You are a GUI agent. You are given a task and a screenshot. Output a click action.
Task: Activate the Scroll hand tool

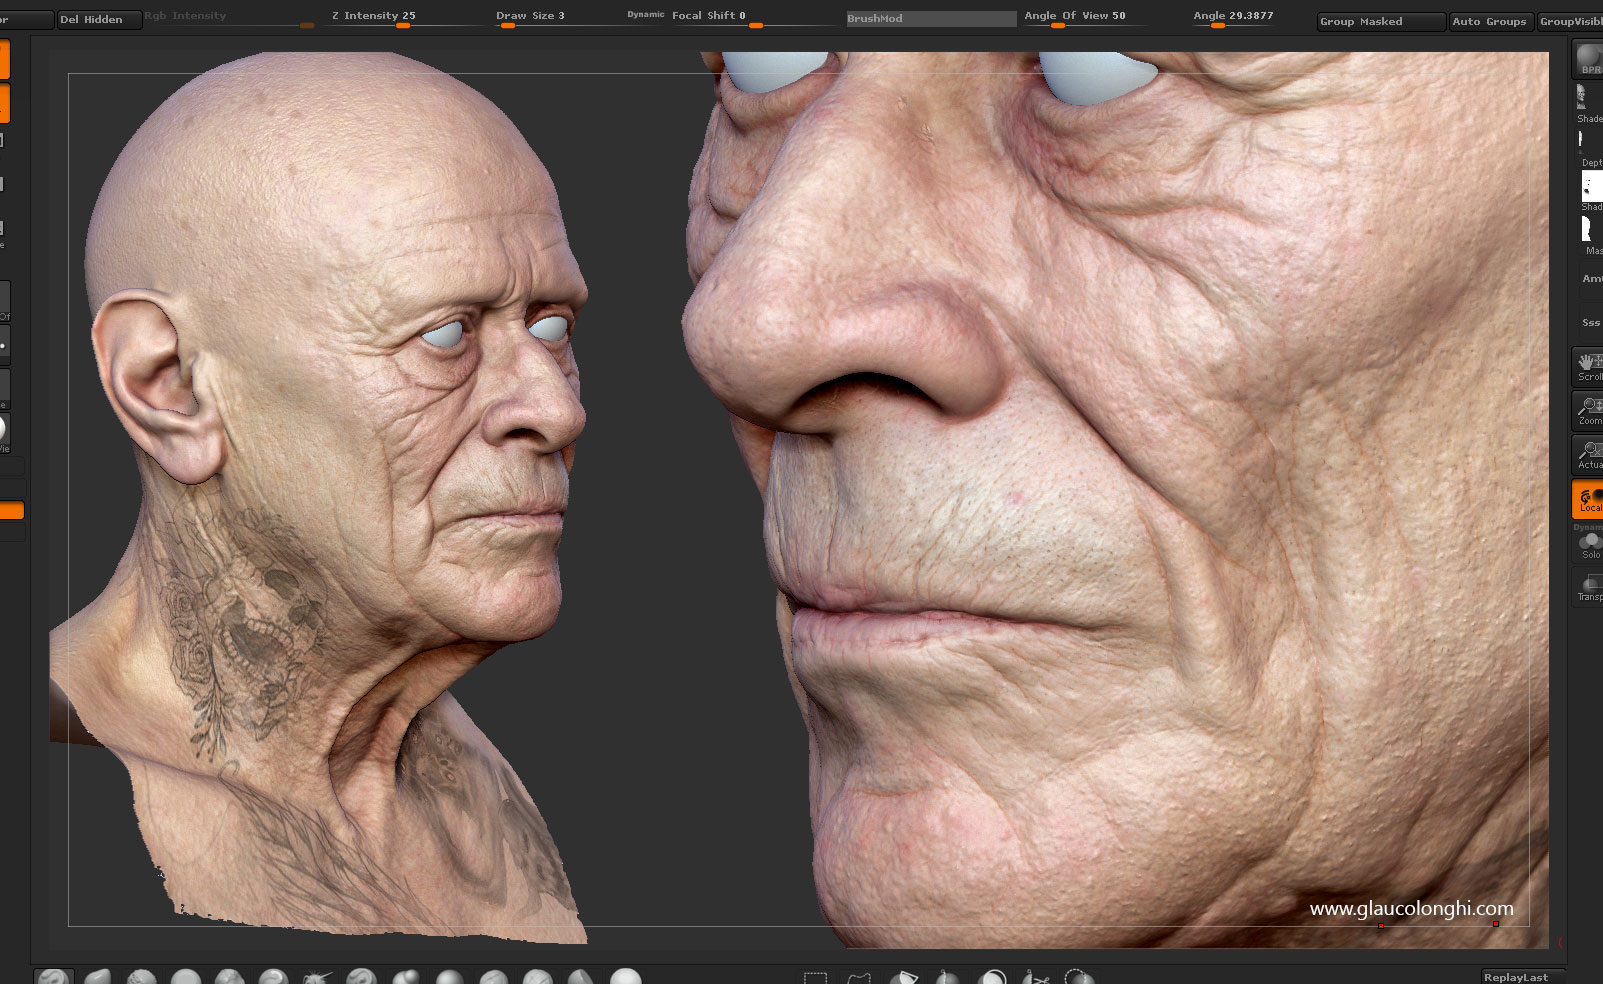1588,367
